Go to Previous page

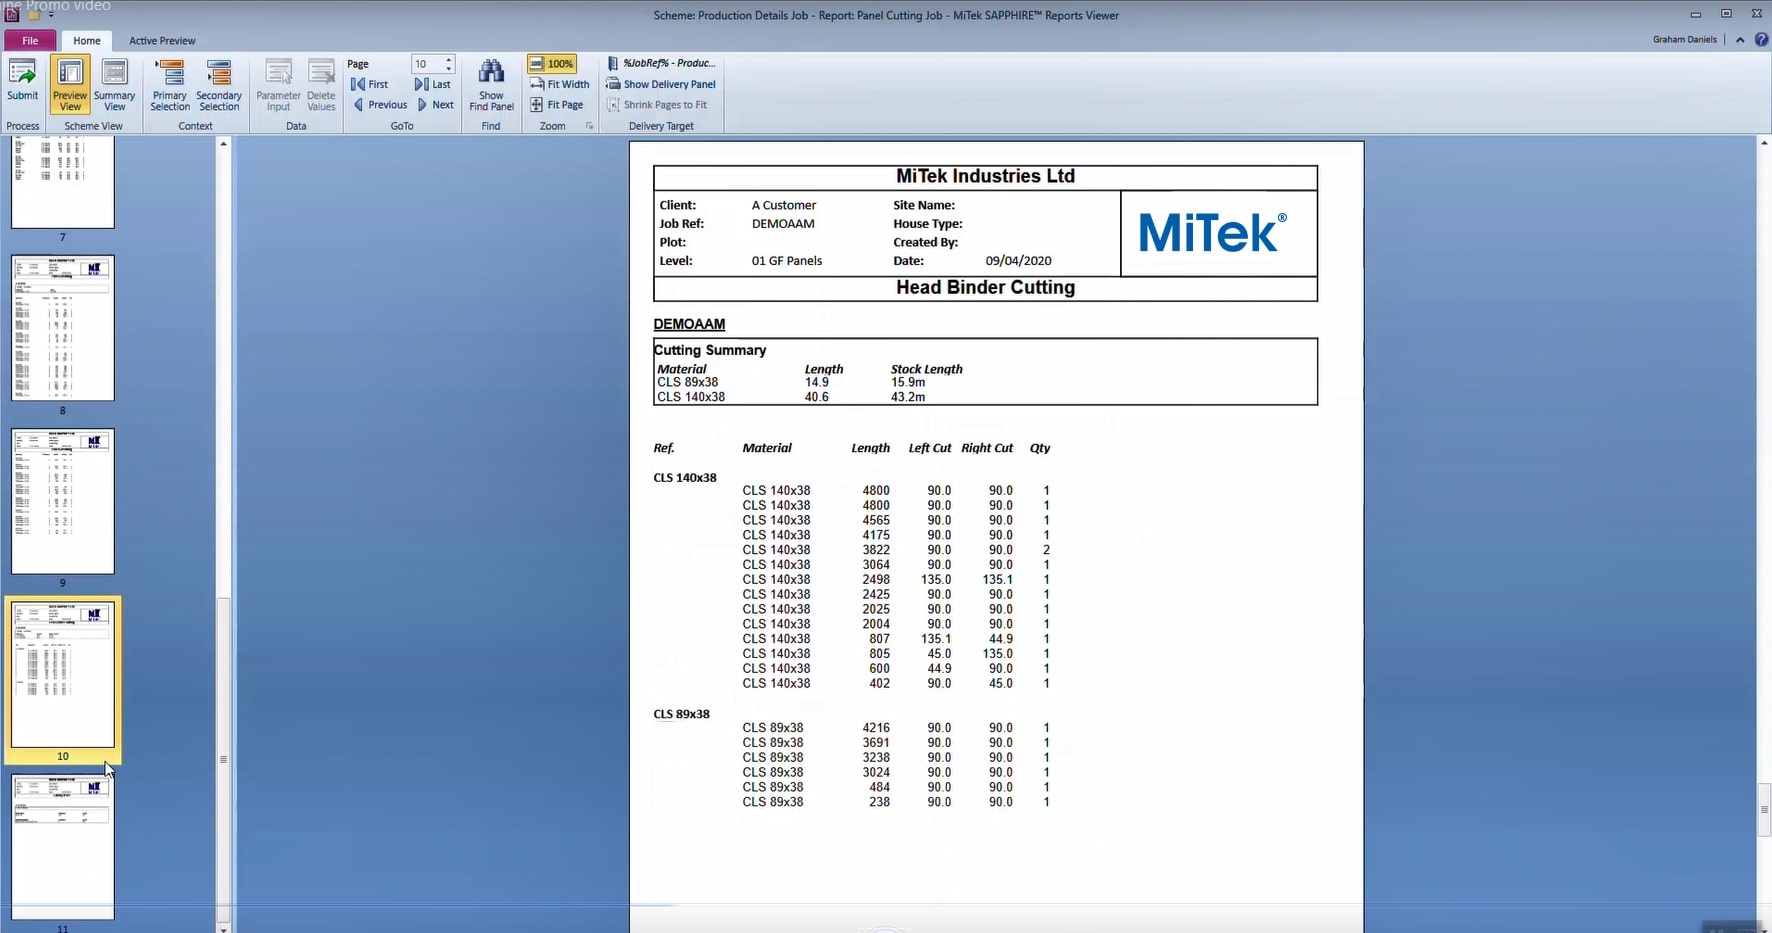click(379, 105)
